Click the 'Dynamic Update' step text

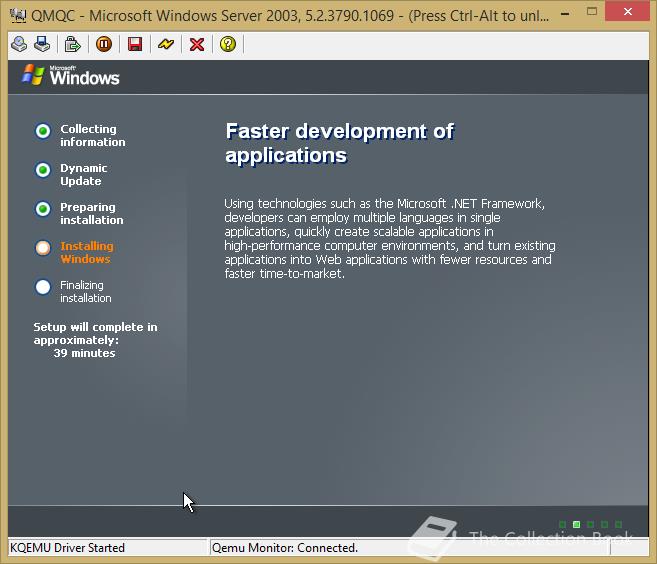click(83, 174)
